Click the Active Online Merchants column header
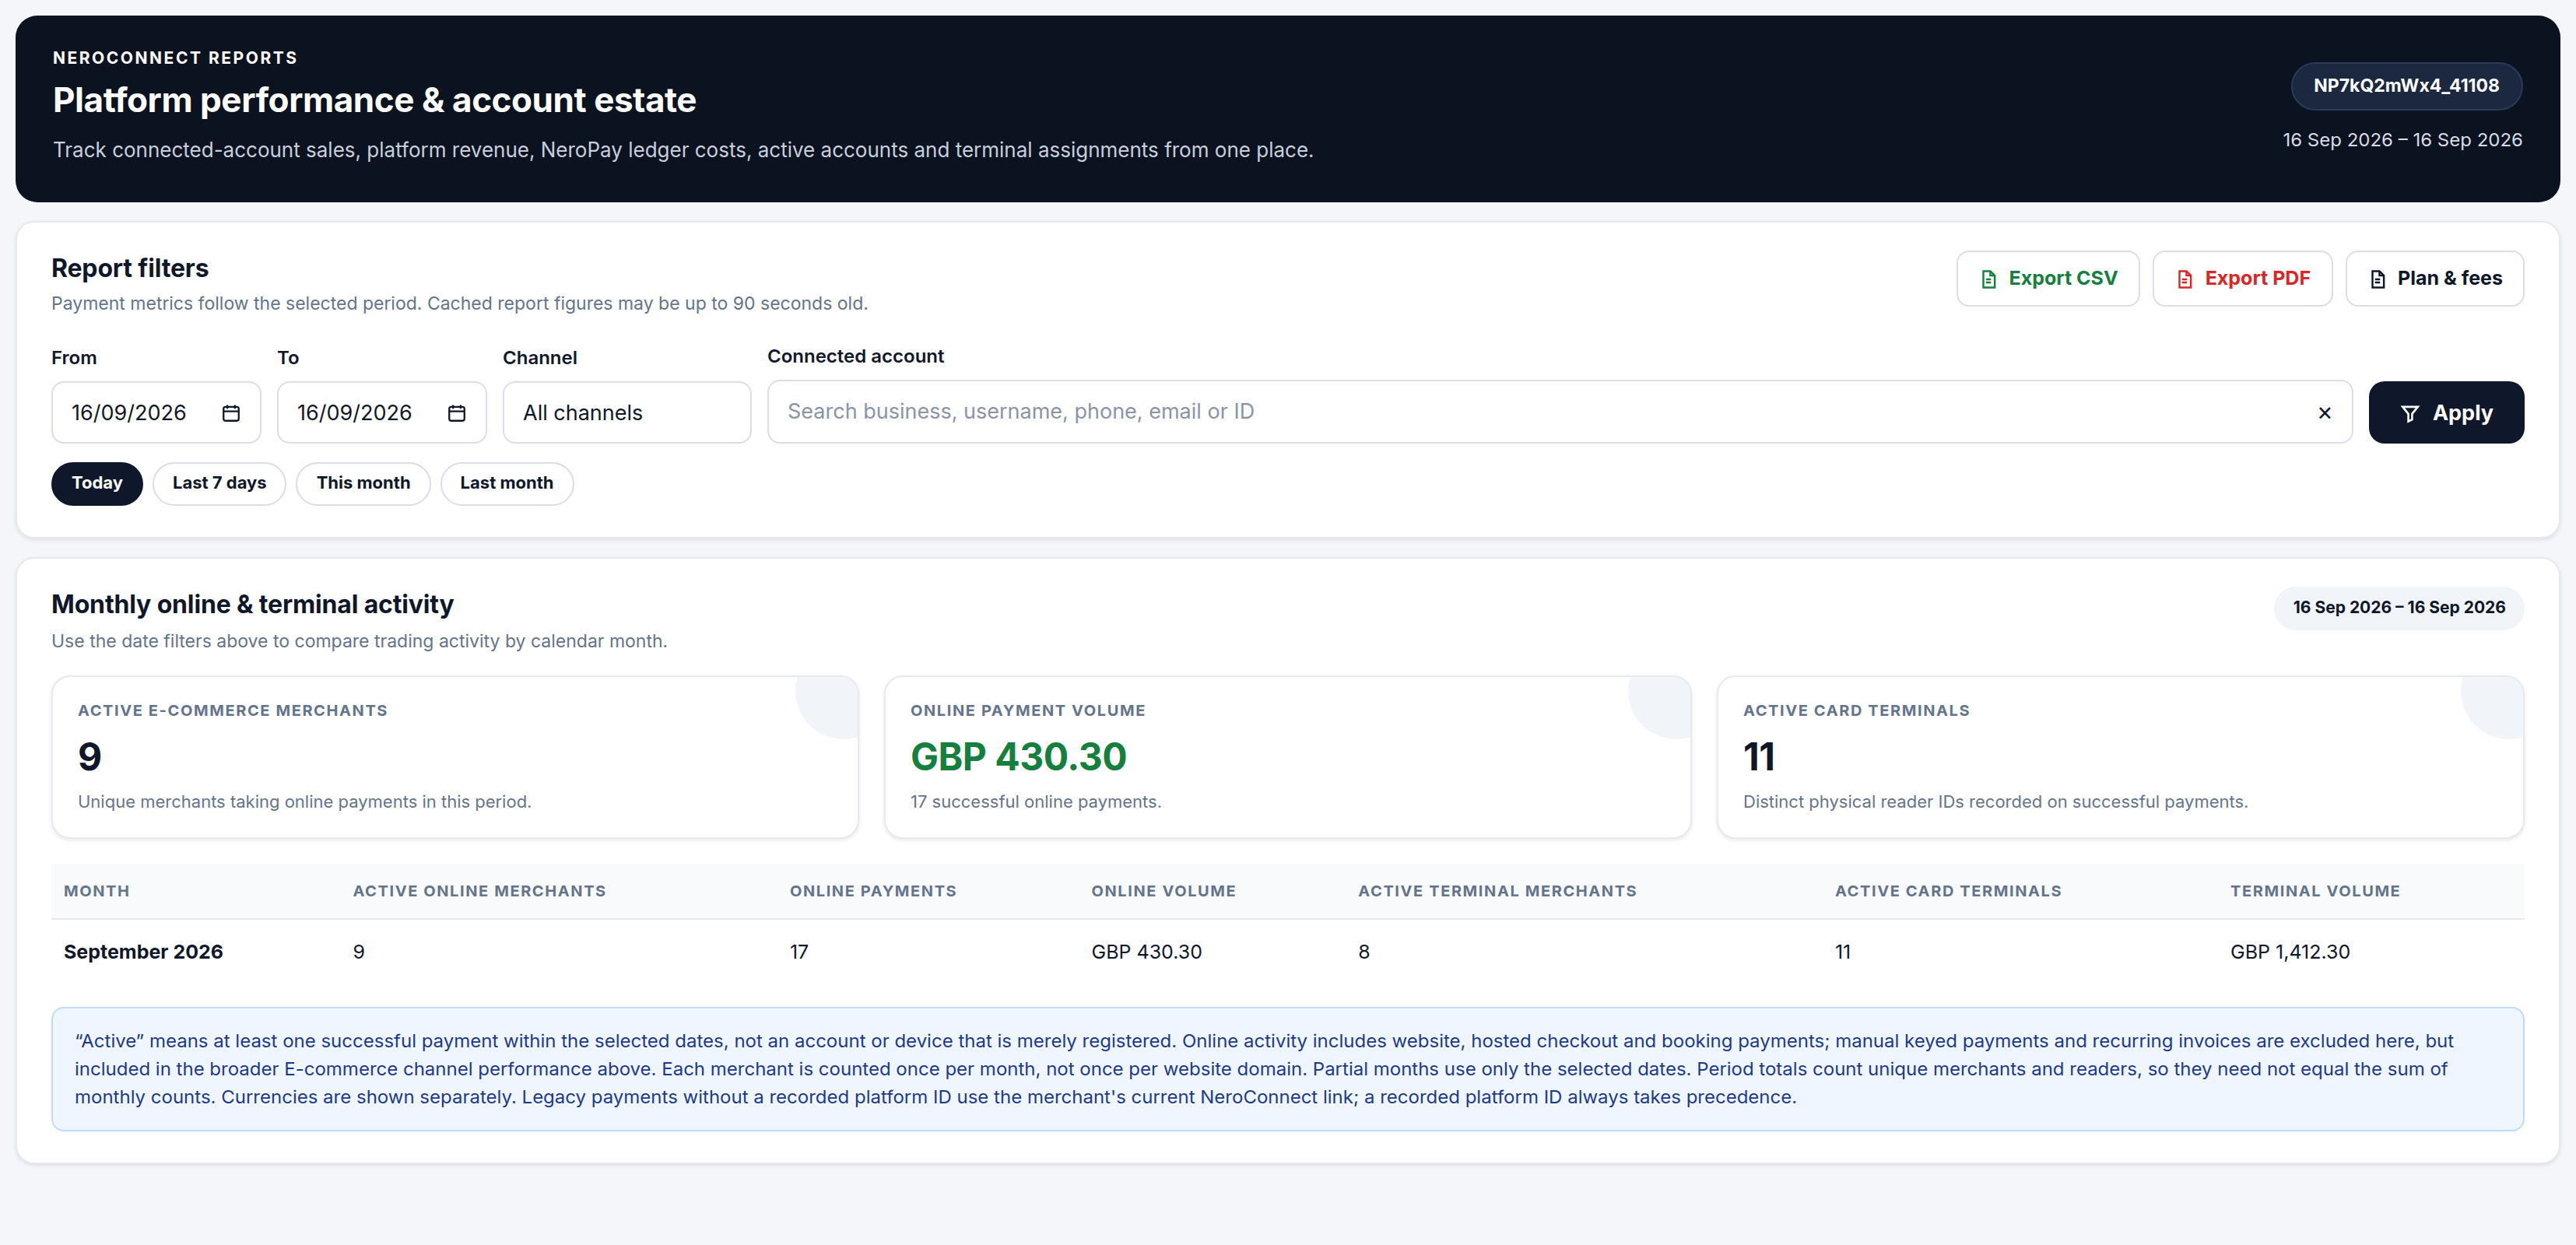The height and width of the screenshot is (1245, 2576). click(479, 891)
